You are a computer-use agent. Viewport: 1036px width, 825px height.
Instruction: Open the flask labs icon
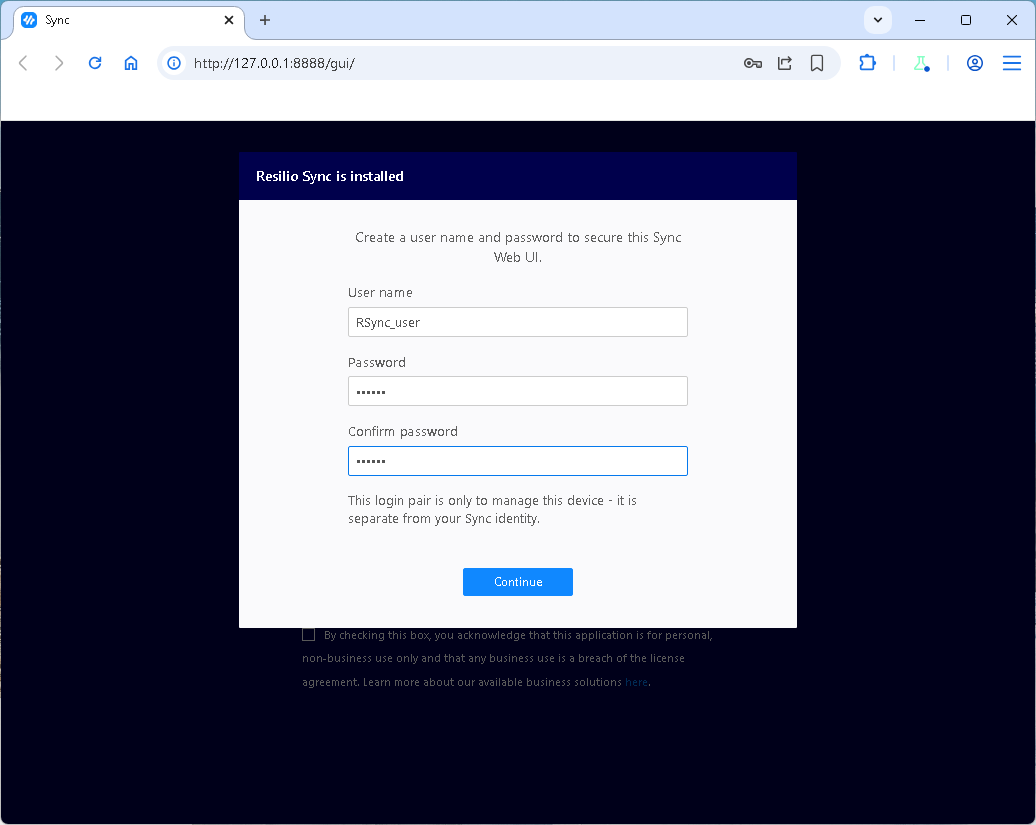(x=921, y=63)
